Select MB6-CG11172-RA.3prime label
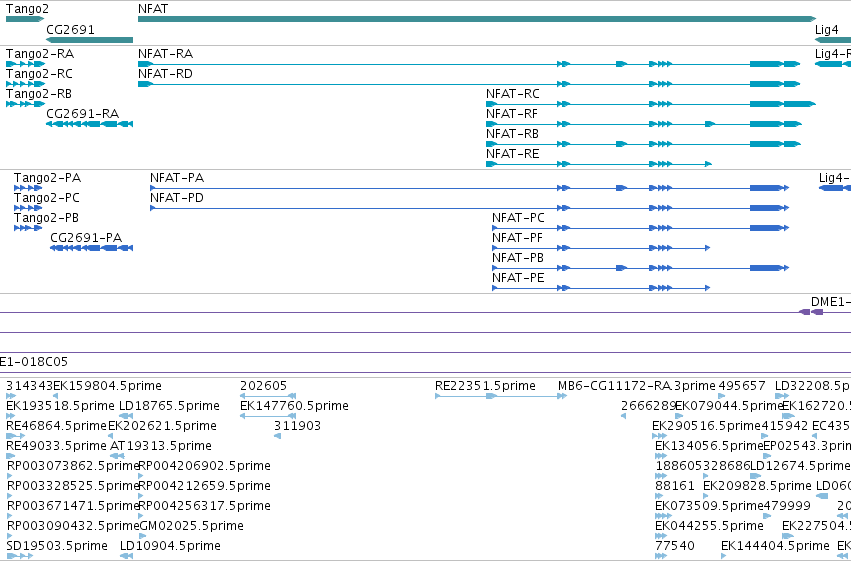Screen dimensions: 851x561 (x=637, y=386)
